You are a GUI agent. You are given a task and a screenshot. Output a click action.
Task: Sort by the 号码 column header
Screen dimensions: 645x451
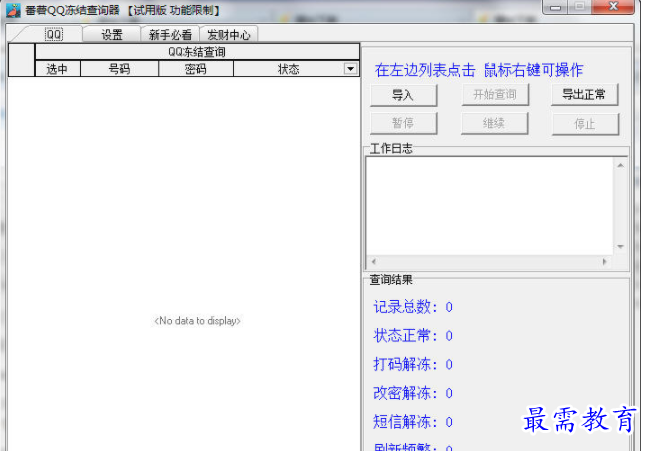(119, 69)
